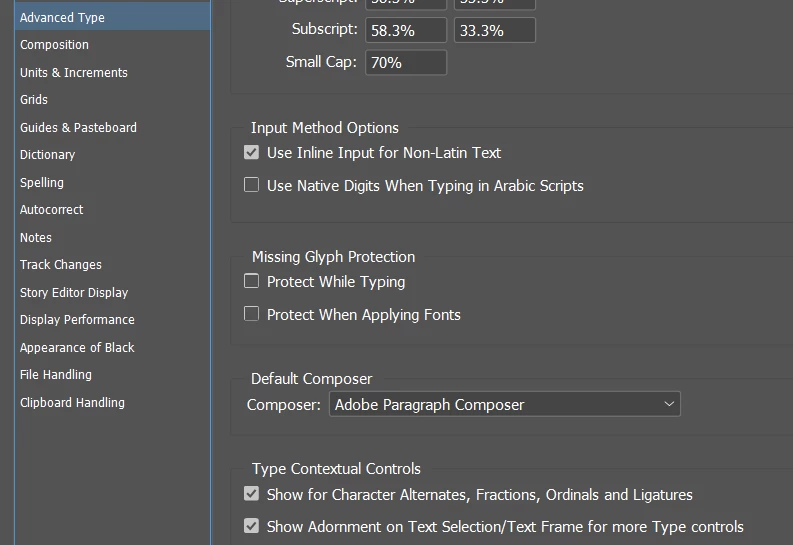Enable Use Native Digits in Arabic Scripts
Viewport: 793px width, 545px height.
coord(251,185)
